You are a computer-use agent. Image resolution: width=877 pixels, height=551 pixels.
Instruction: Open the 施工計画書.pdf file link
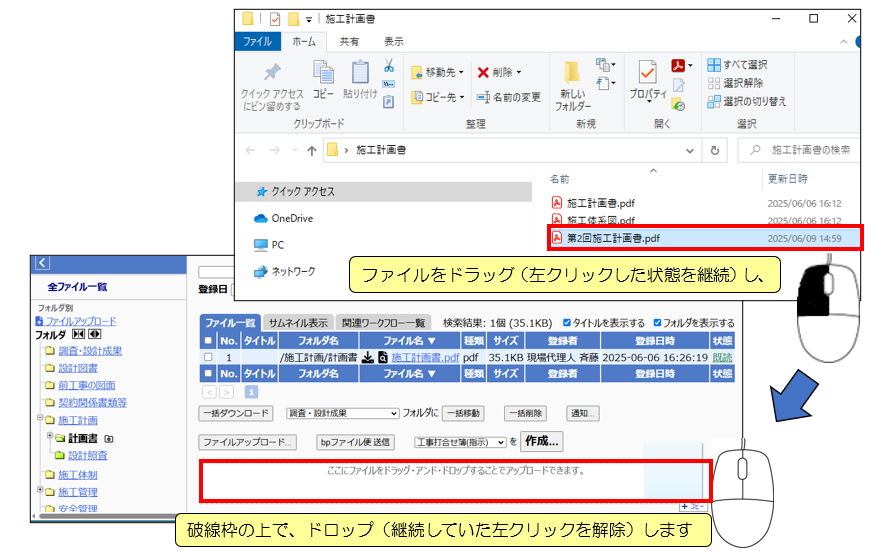click(424, 357)
